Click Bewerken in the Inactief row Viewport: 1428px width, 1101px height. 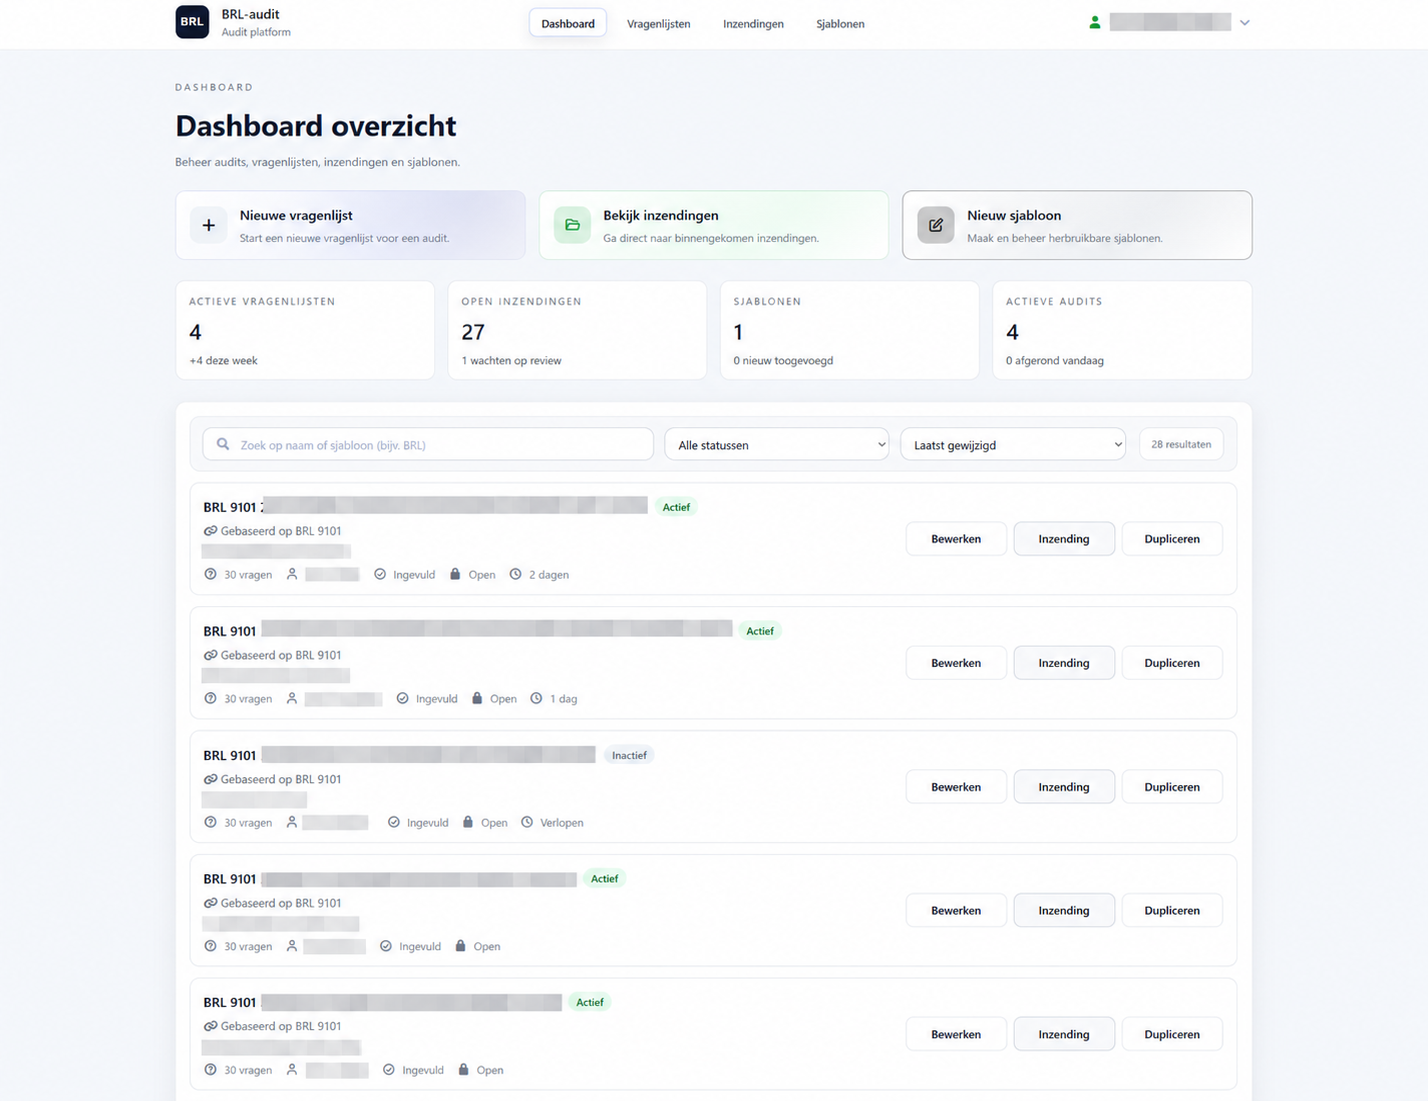pos(956,786)
